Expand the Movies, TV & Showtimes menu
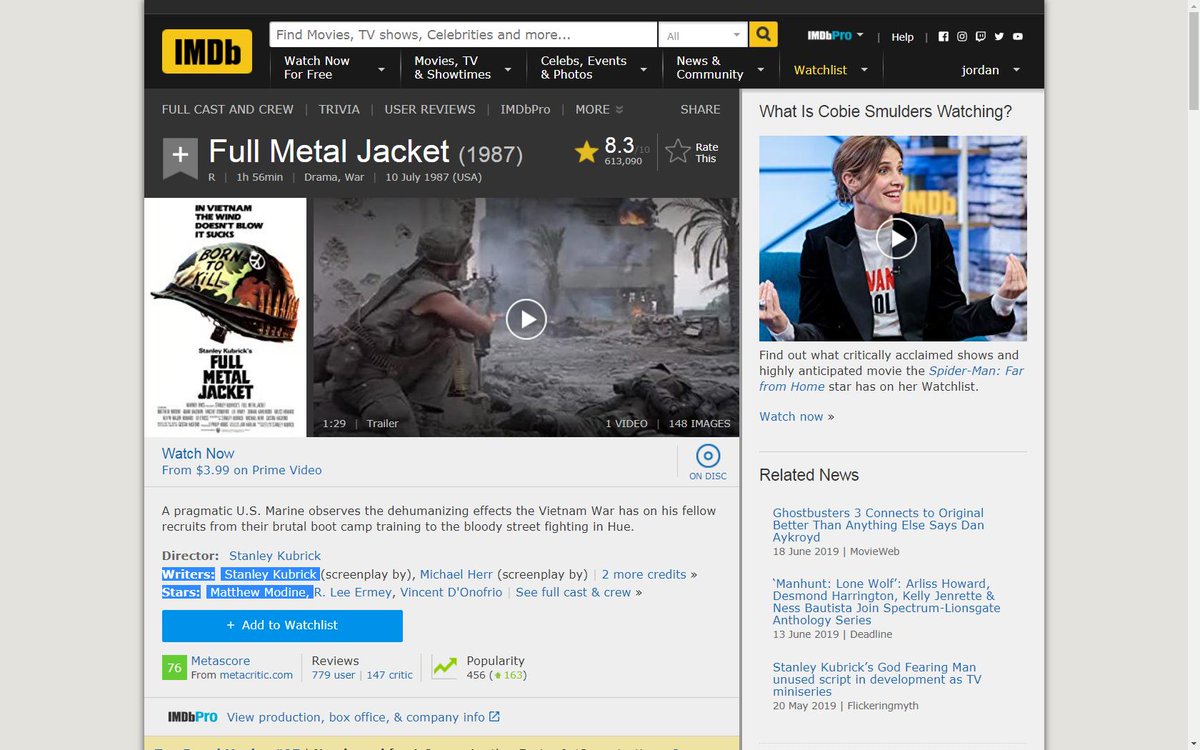The width and height of the screenshot is (1200, 750). 463,68
